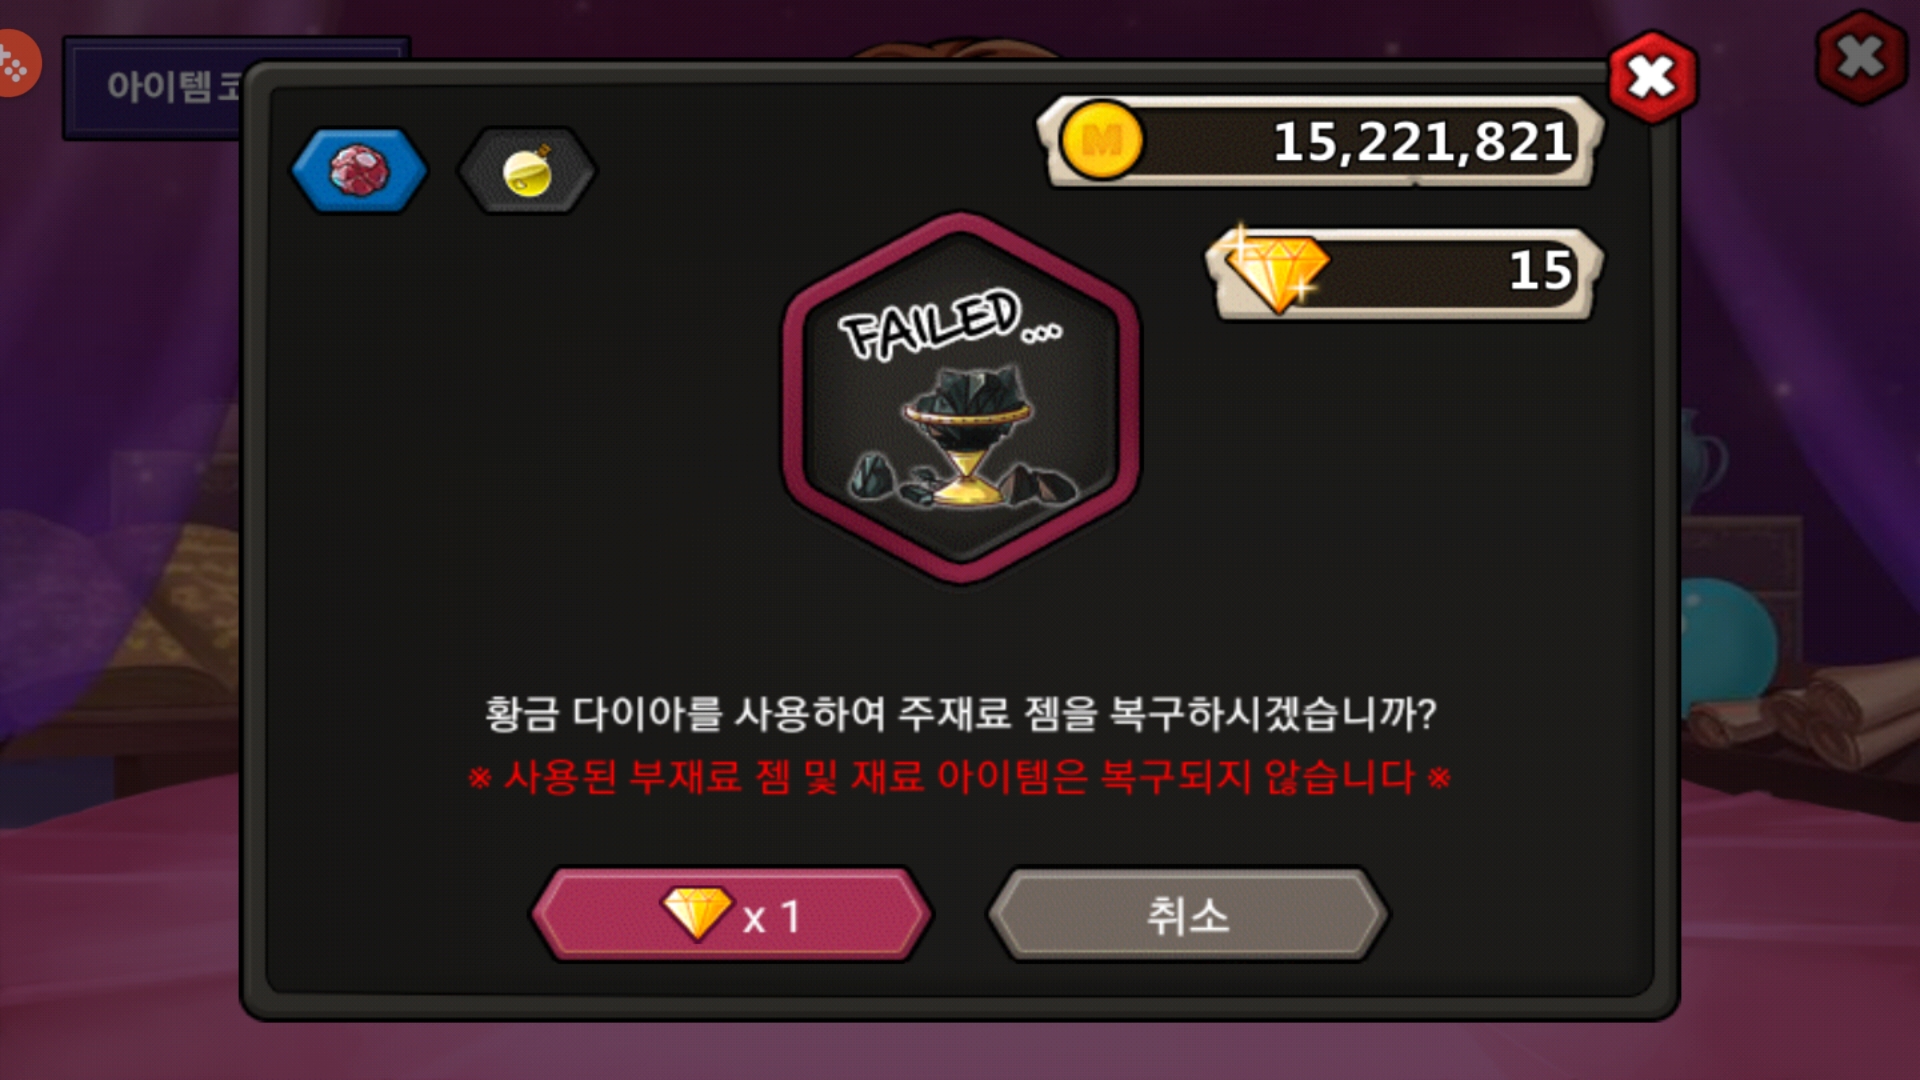
Task: Click the 아이템 header label behind dialog
Action: click(158, 87)
